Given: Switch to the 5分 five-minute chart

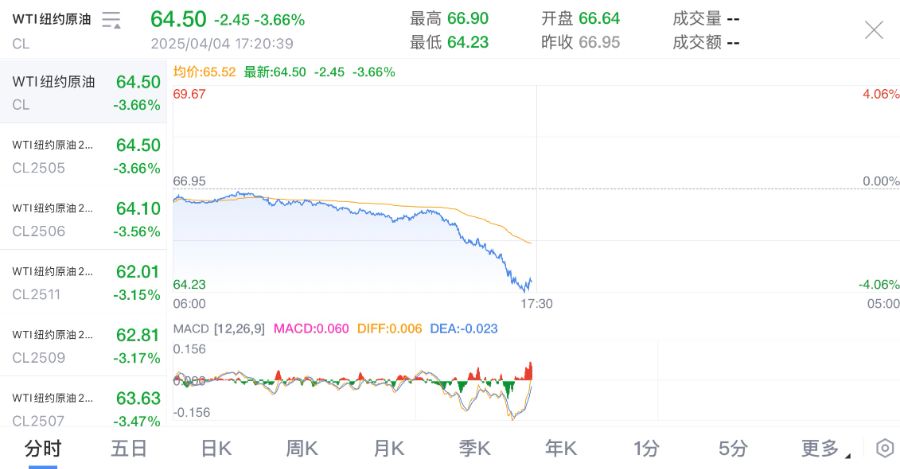Looking at the screenshot, I should tap(733, 448).
